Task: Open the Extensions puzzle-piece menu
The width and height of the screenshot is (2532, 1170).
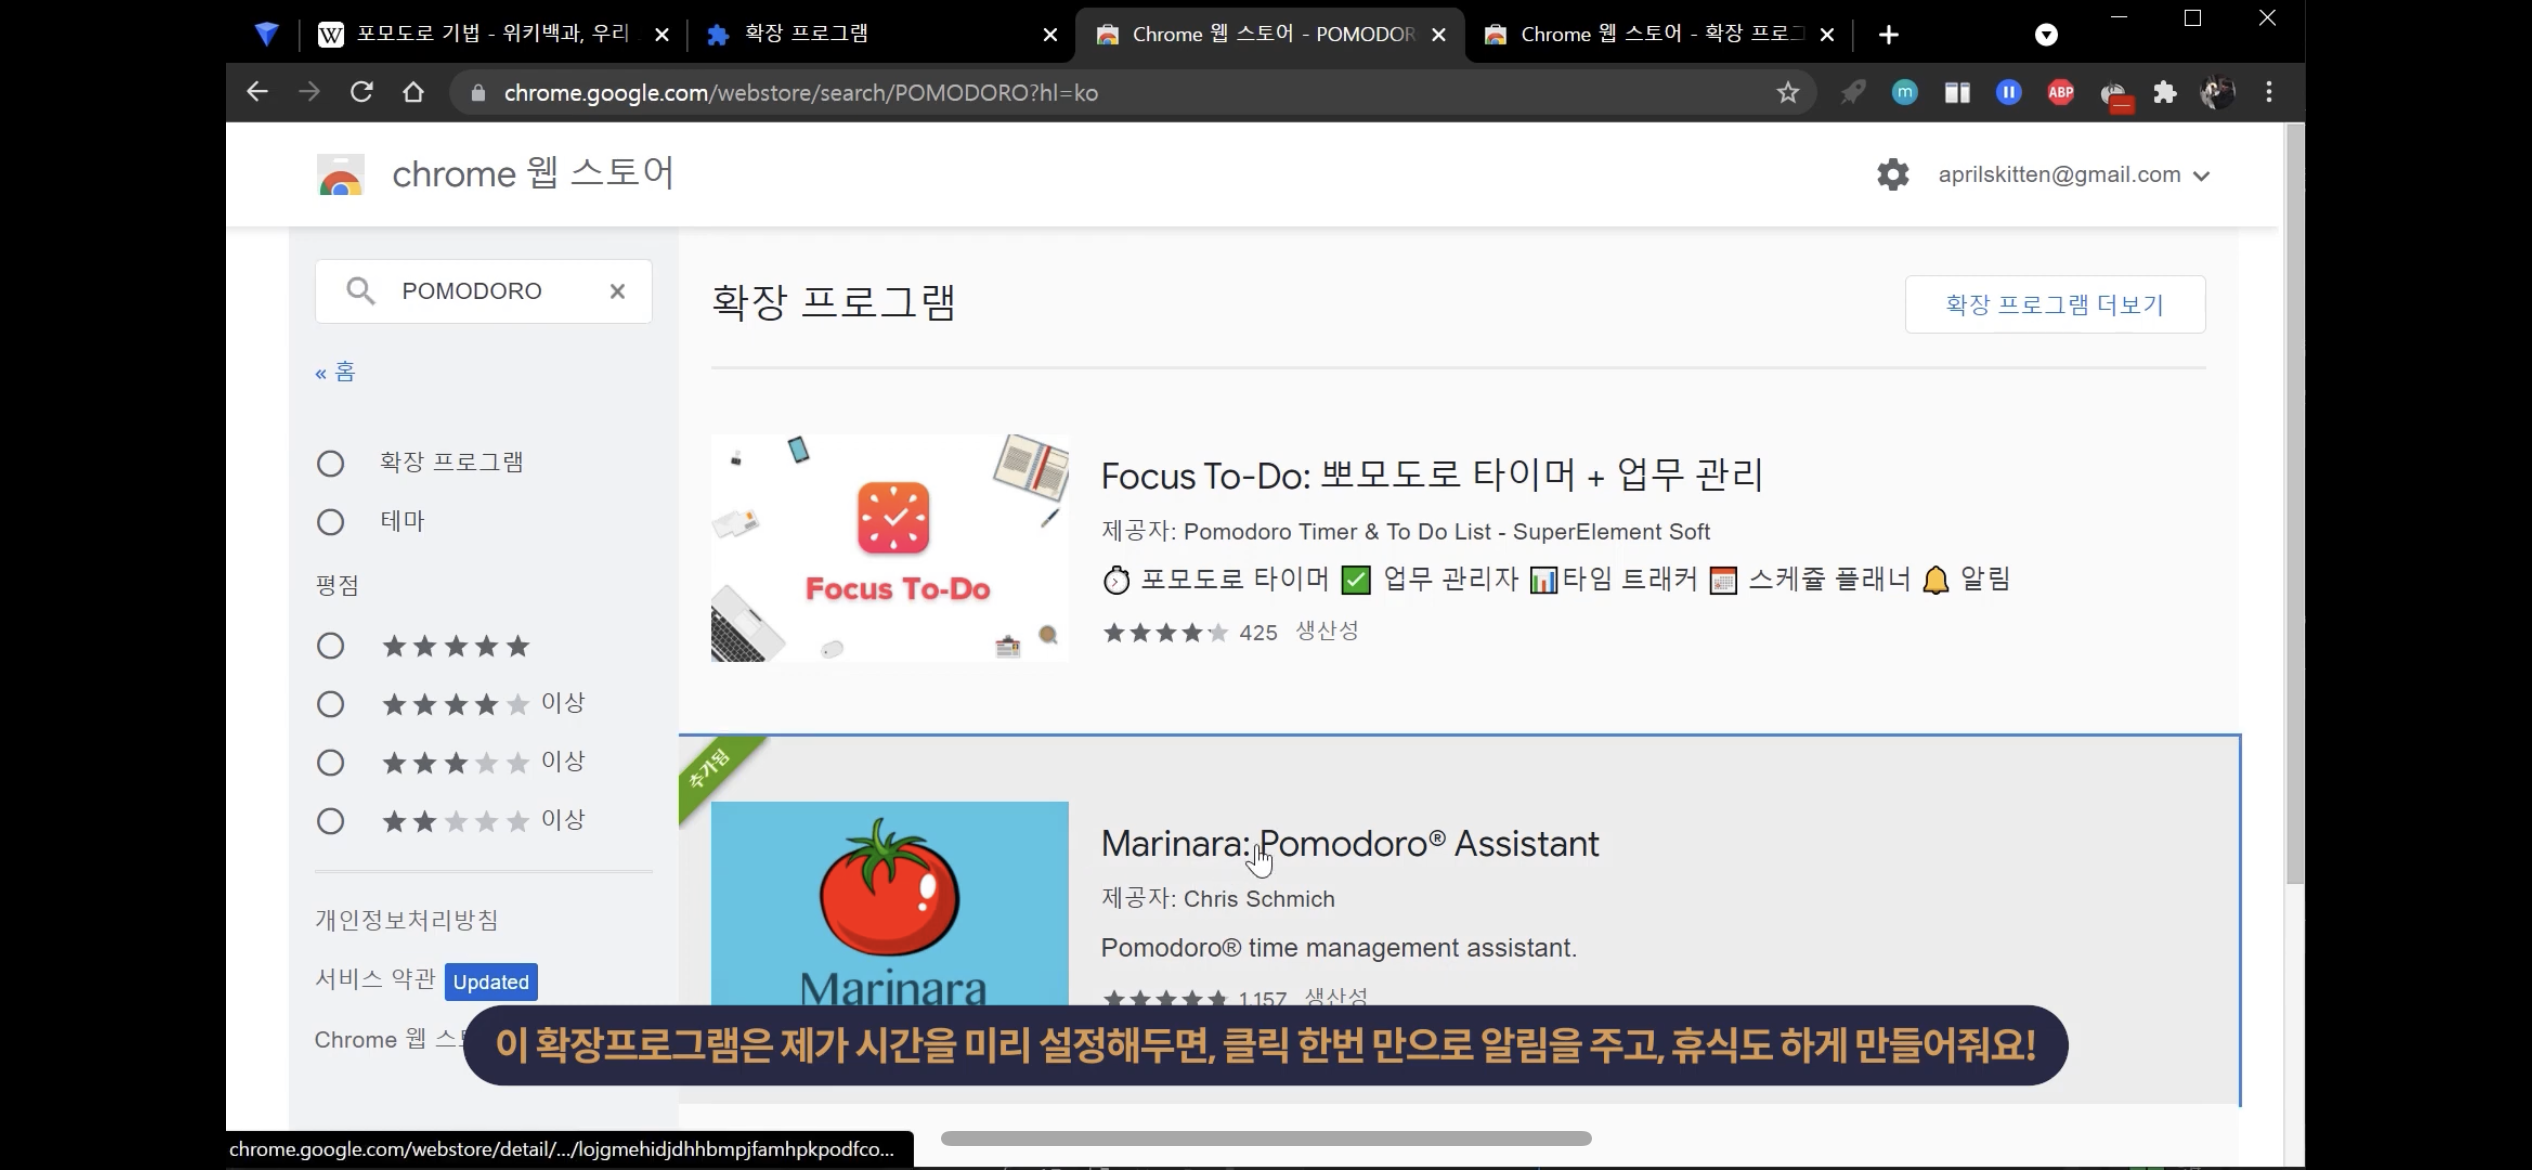Action: [x=2165, y=93]
